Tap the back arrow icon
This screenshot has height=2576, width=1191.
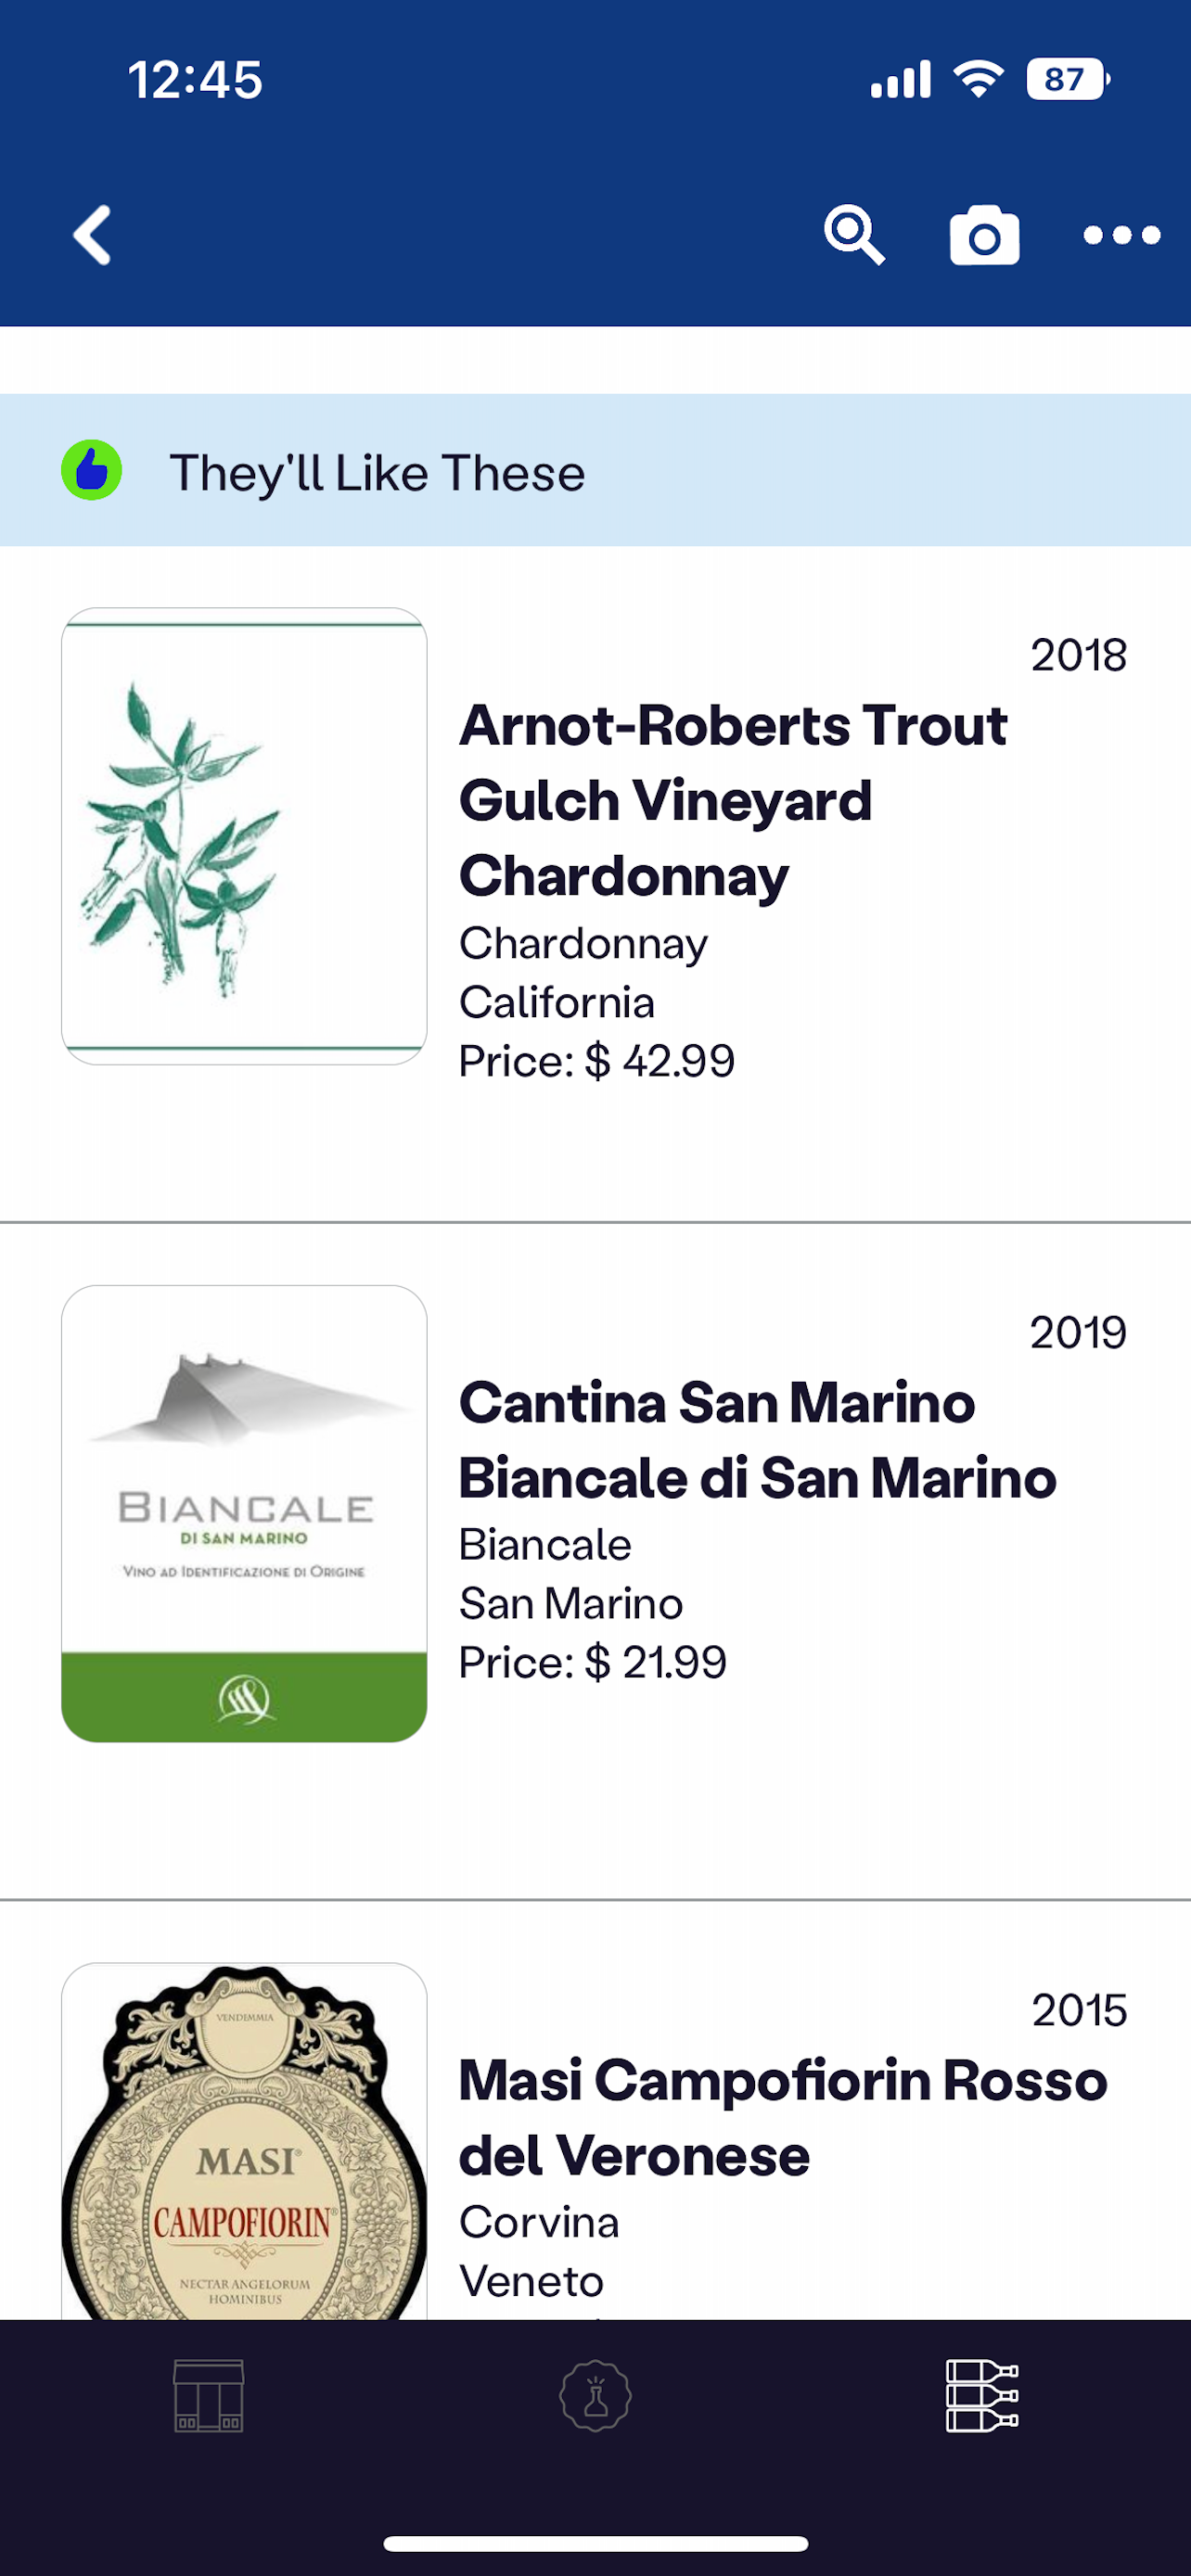tap(92, 236)
